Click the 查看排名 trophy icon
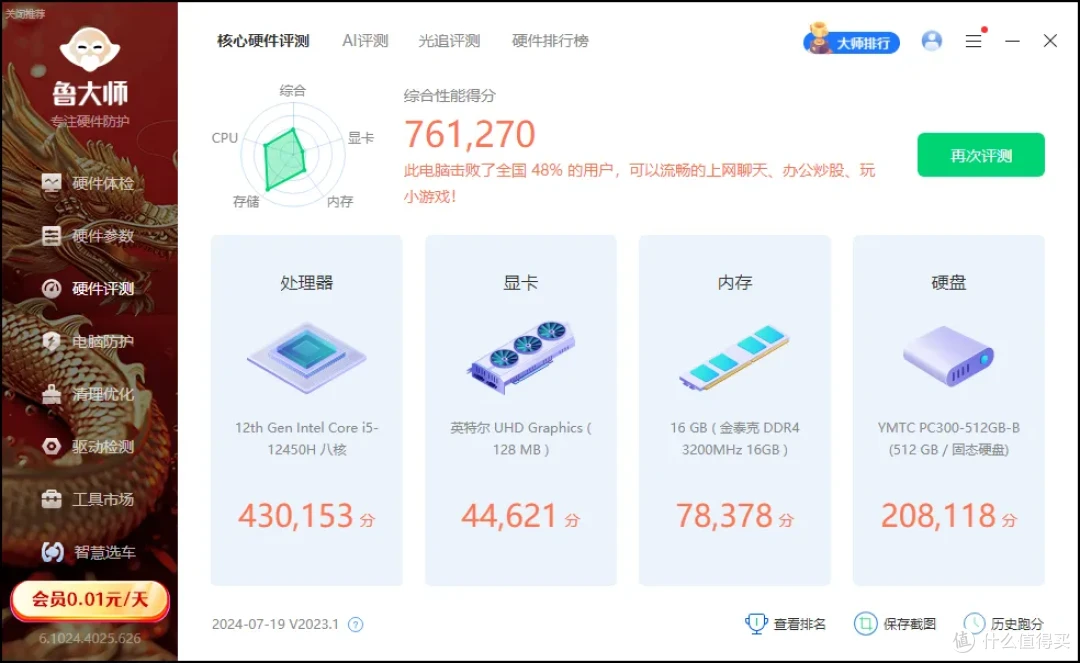The image size is (1080, 663). point(756,624)
